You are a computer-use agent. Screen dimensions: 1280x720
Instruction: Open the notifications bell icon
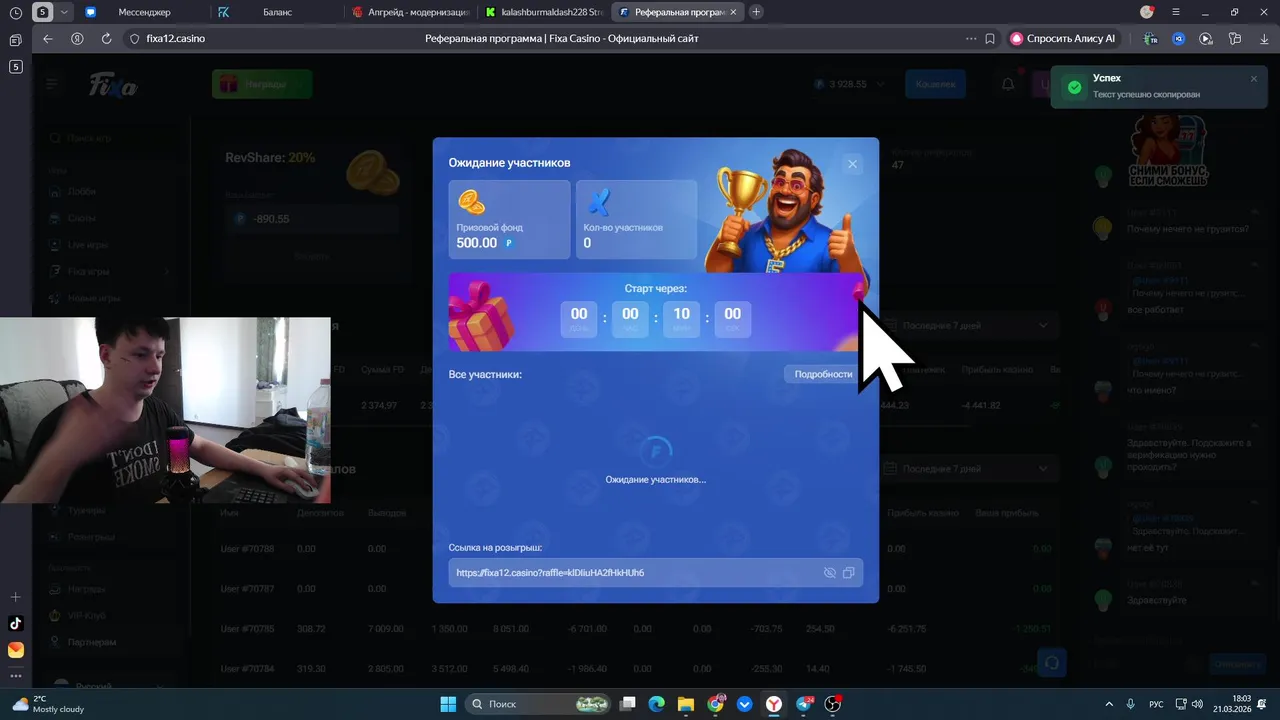1008,84
